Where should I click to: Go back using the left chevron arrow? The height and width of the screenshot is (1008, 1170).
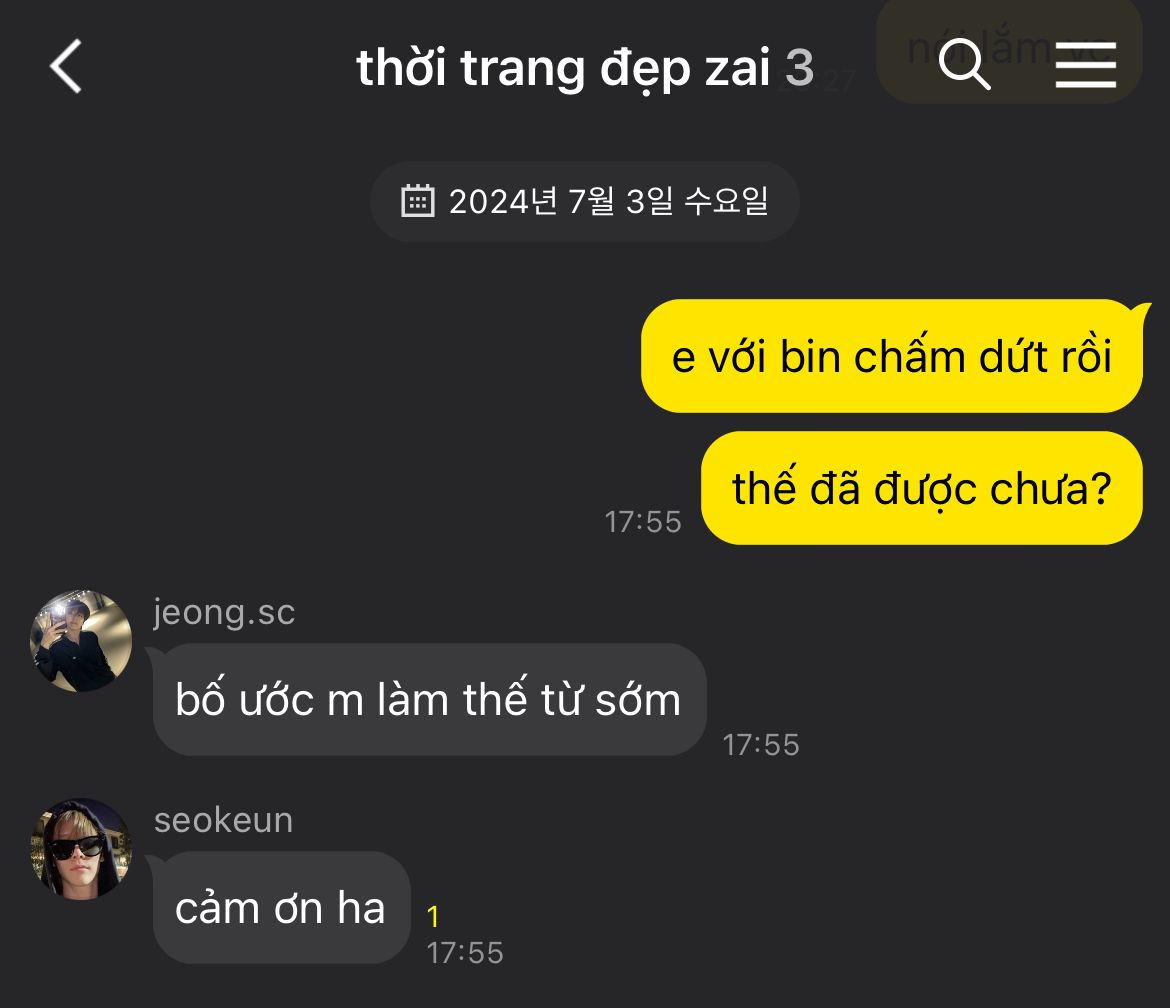click(x=66, y=66)
